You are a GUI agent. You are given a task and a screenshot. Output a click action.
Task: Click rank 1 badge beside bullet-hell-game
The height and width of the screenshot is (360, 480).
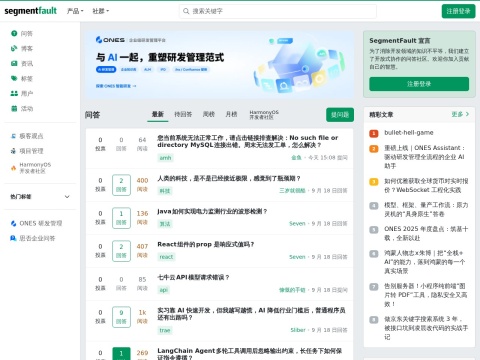pos(374,133)
